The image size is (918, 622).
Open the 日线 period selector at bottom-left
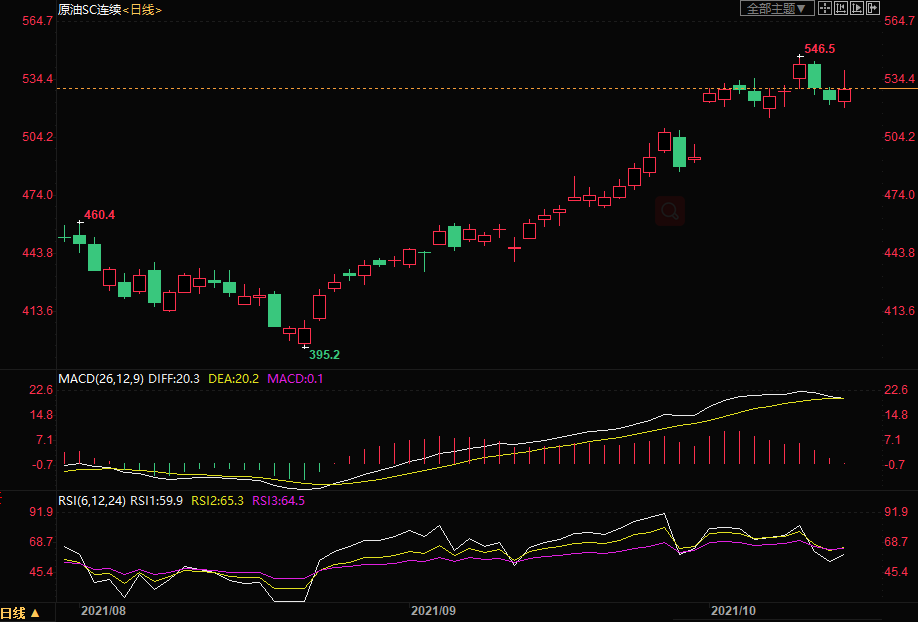tap(20, 613)
